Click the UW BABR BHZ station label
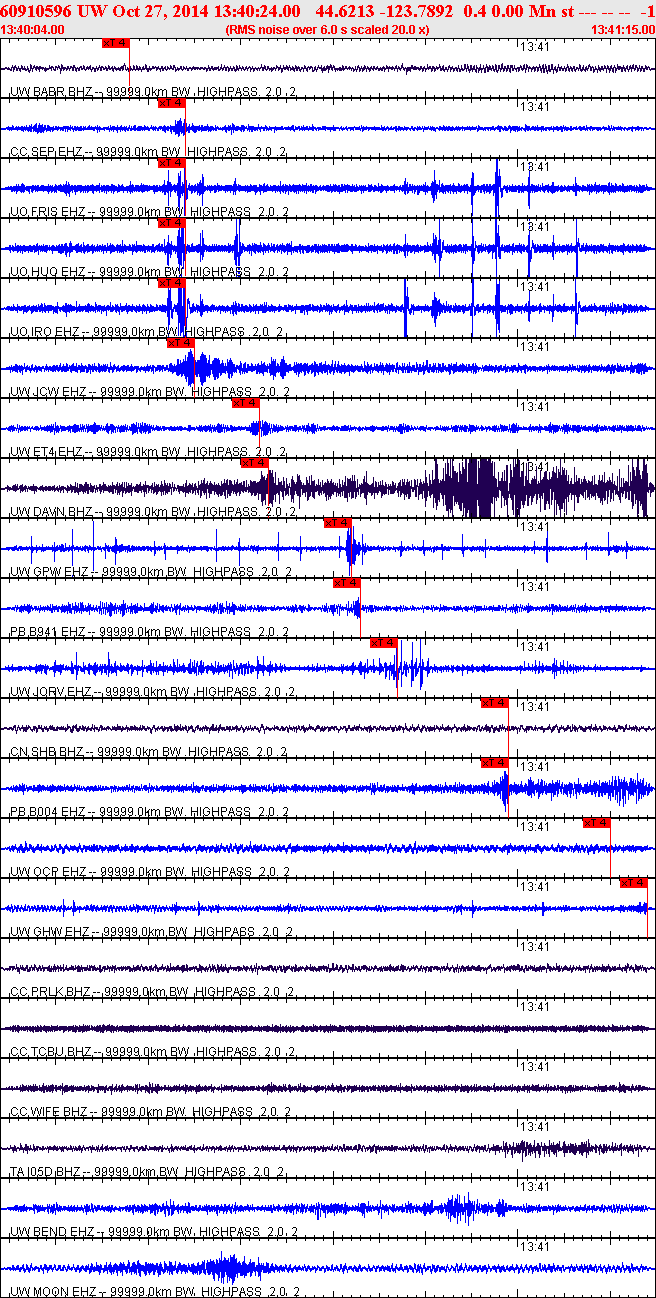This screenshot has width=656, height=1298. point(152,92)
